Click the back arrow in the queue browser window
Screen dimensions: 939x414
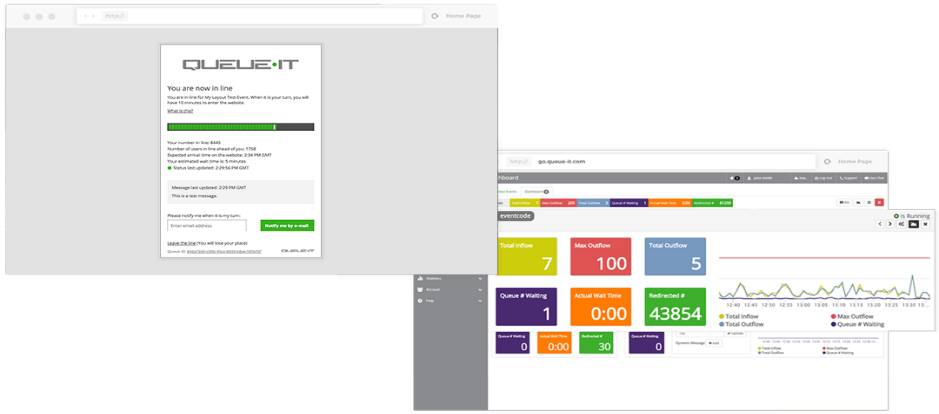(86, 16)
